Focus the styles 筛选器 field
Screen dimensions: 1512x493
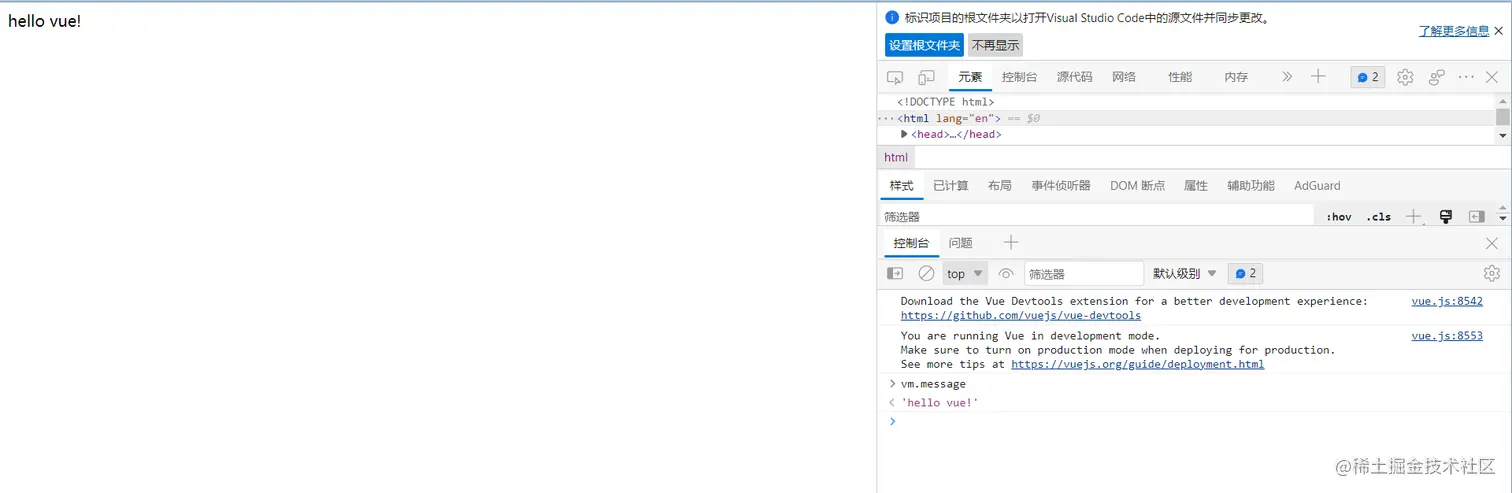coord(1096,216)
